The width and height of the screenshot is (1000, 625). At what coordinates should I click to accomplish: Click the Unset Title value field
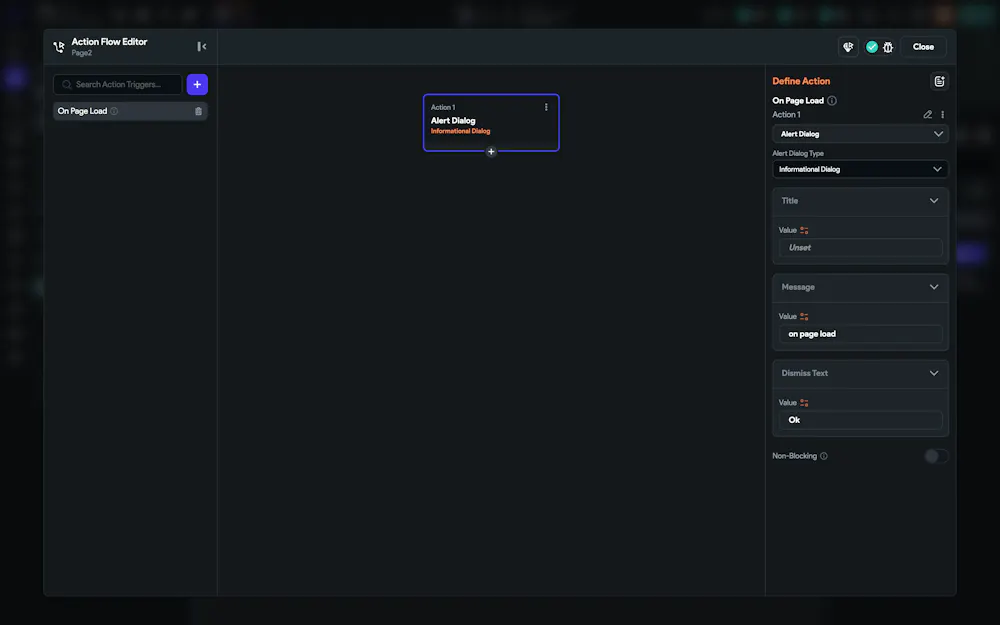click(860, 247)
